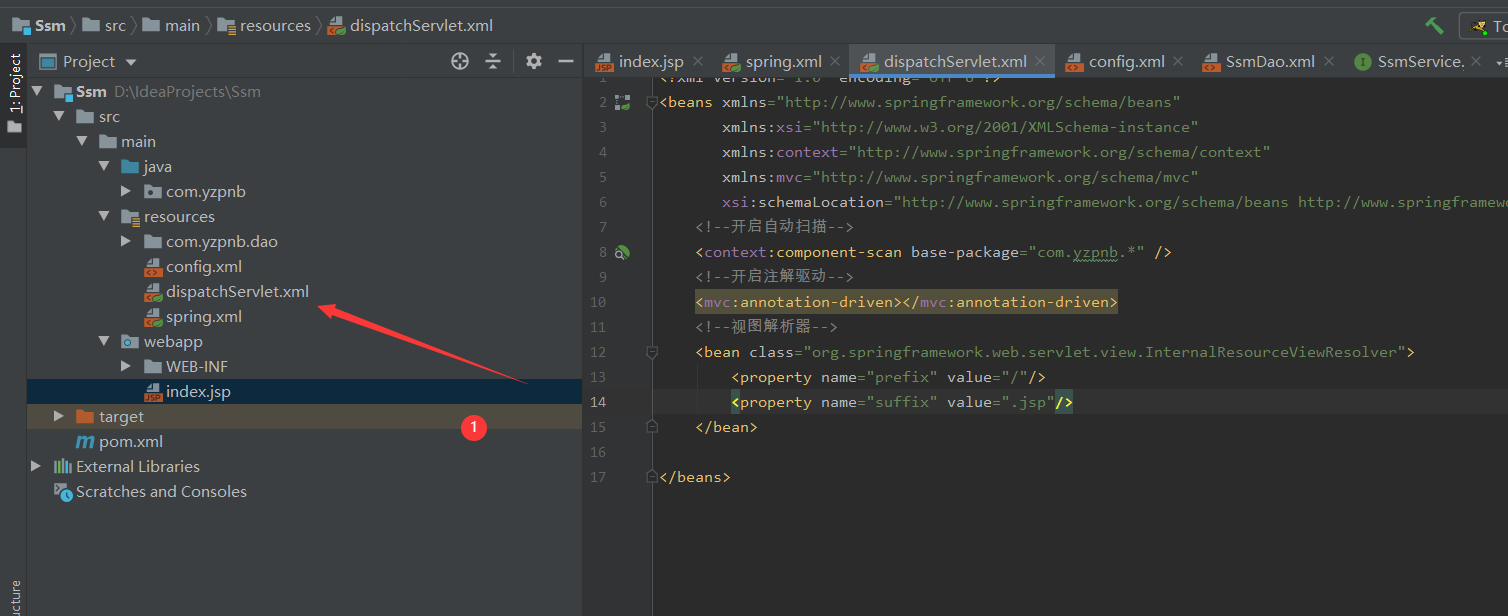Collapse all nodes via Project panel toolbar icon
This screenshot has height=616, width=1508.
tap(493, 61)
